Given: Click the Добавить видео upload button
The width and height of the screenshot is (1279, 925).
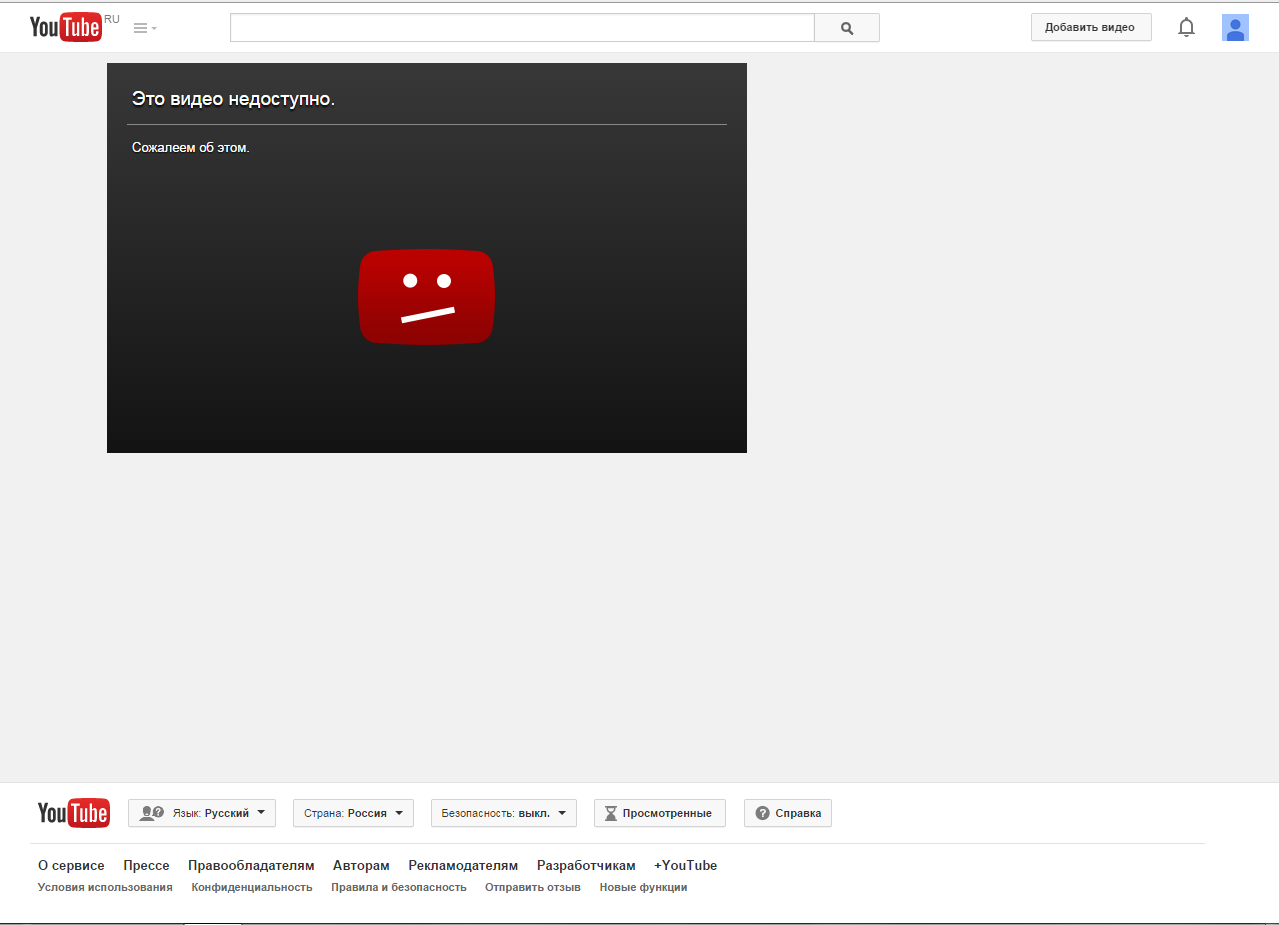Looking at the screenshot, I should (1090, 27).
